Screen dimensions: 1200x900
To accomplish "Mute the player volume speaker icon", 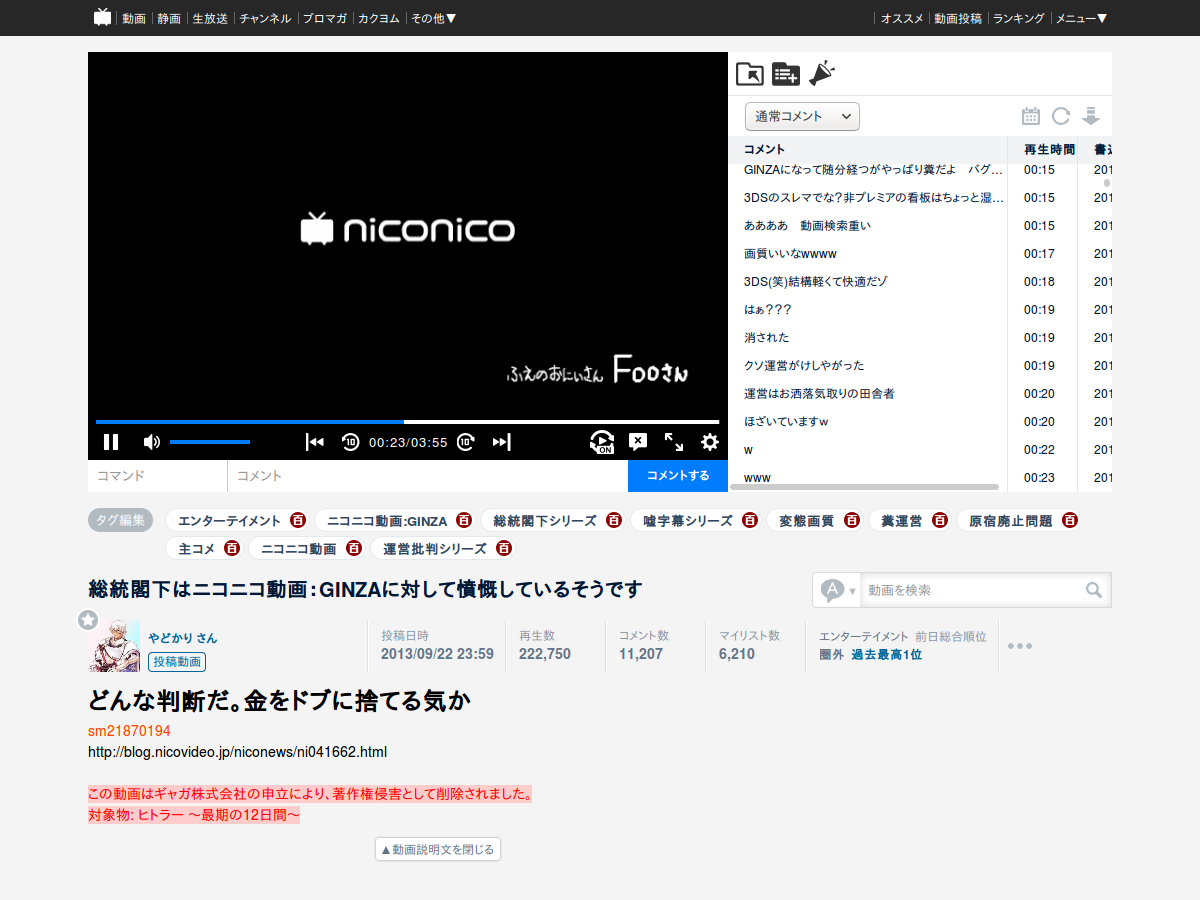I will pos(151,442).
